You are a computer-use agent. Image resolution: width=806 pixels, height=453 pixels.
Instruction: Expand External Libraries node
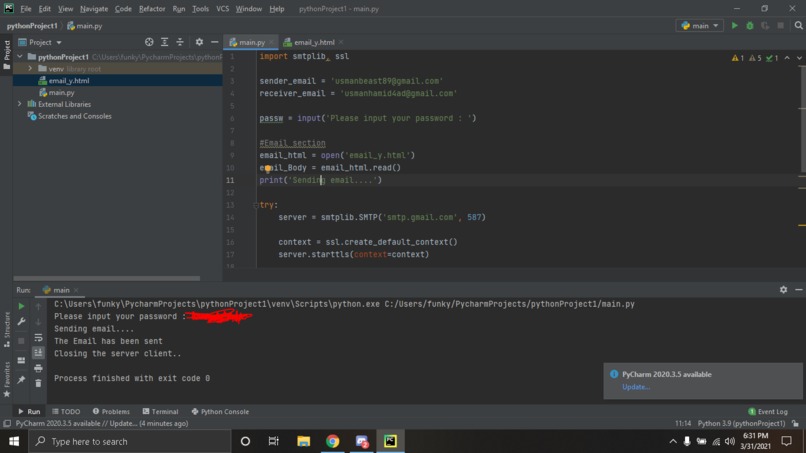[20, 104]
